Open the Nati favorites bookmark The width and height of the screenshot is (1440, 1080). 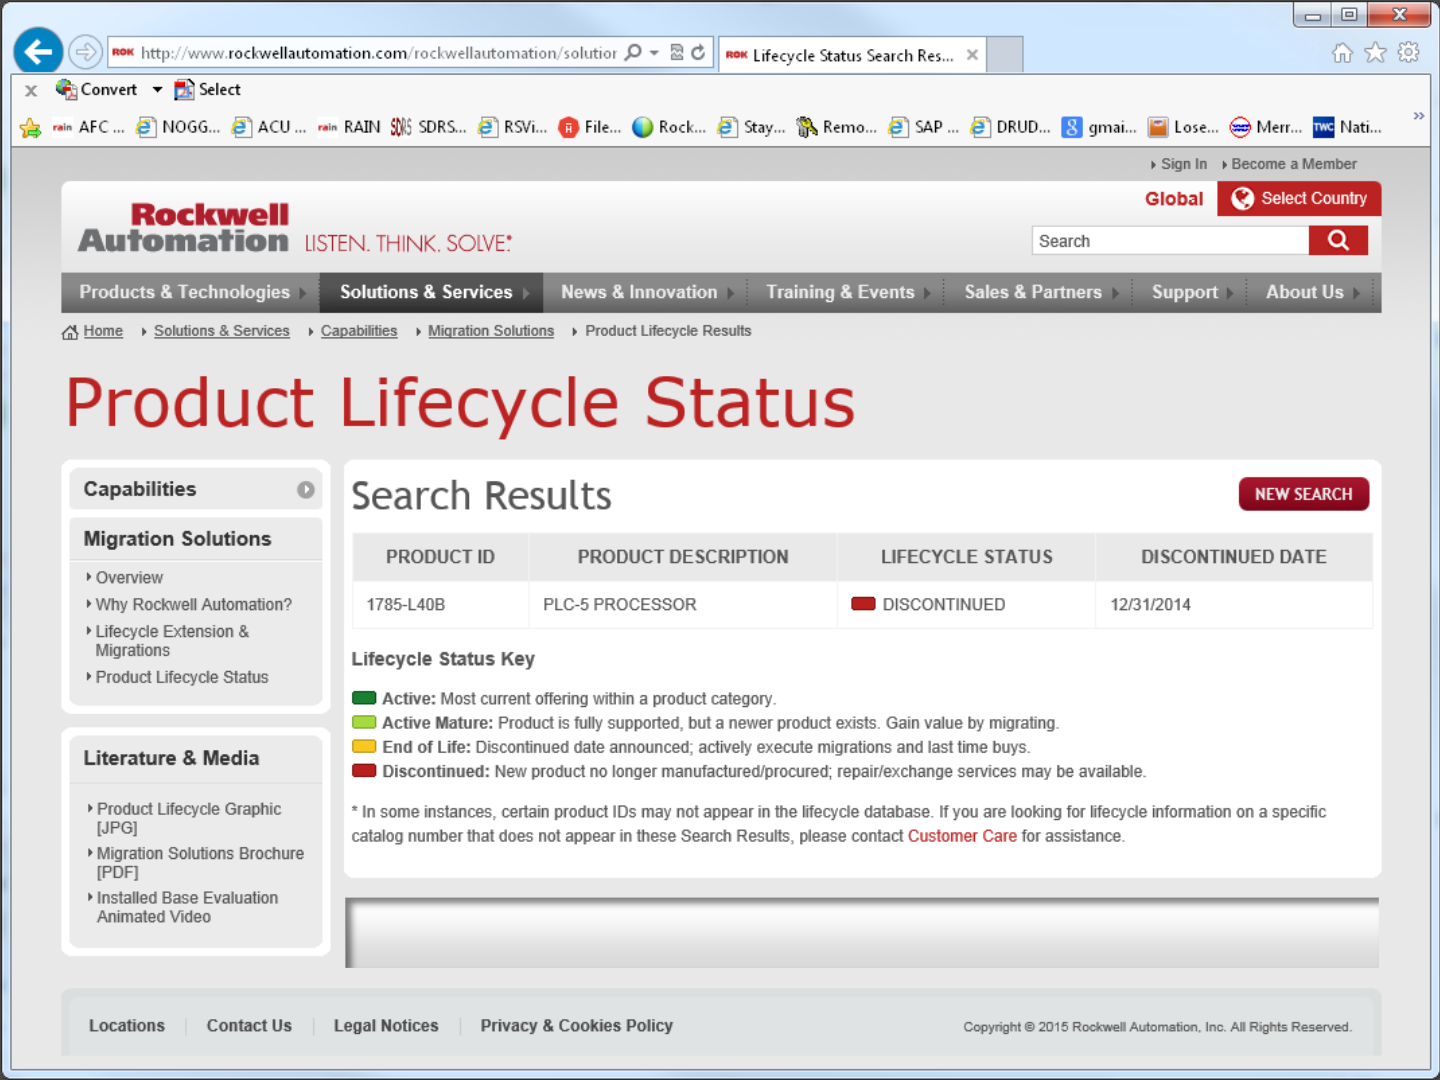tap(1347, 127)
